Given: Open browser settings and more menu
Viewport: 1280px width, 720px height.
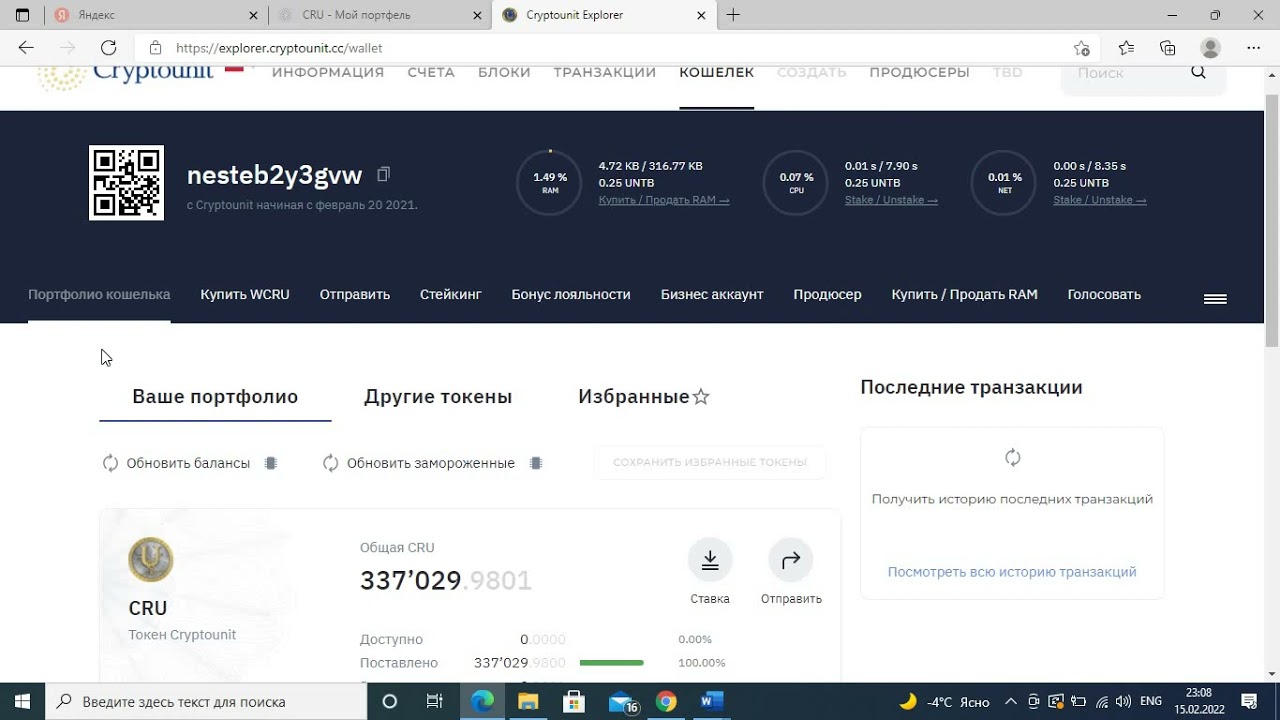Looking at the screenshot, I should click(x=1254, y=48).
